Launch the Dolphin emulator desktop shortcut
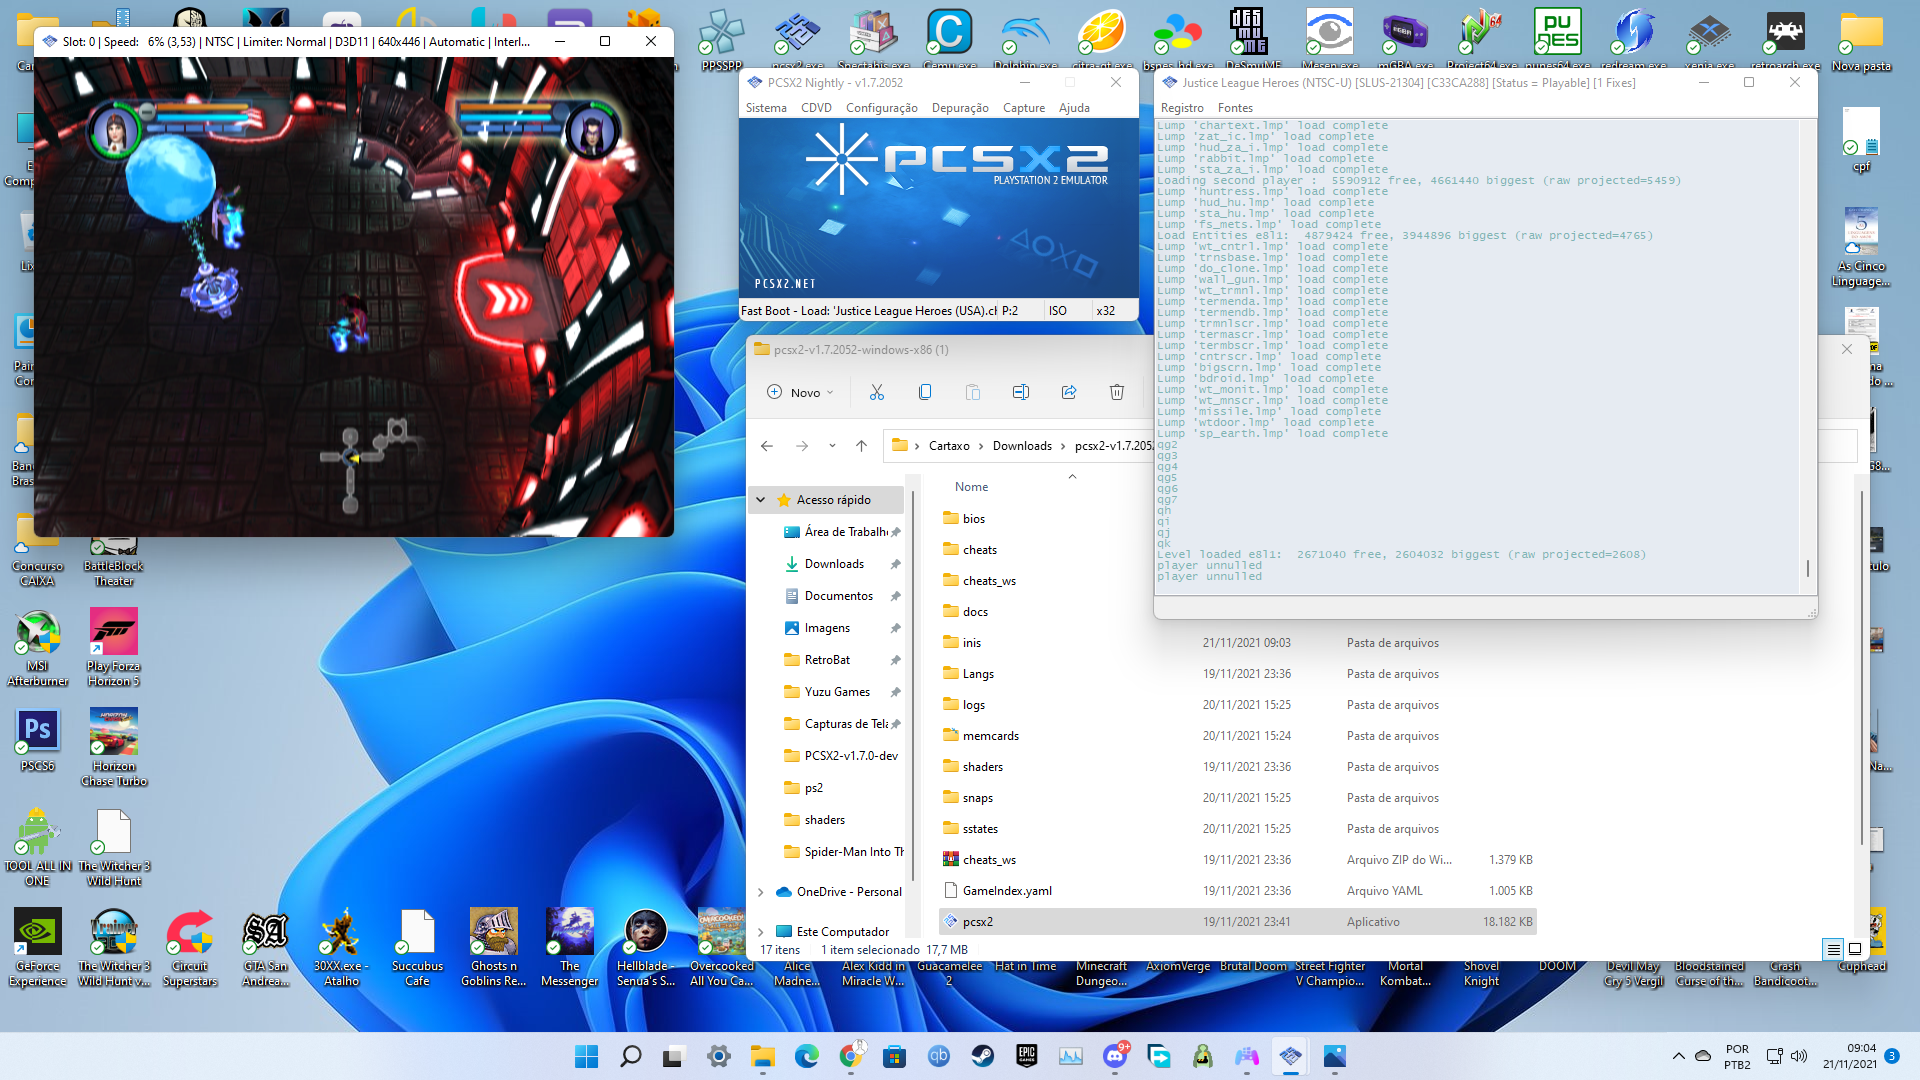Image resolution: width=1920 pixels, height=1080 pixels. pos(1024,31)
